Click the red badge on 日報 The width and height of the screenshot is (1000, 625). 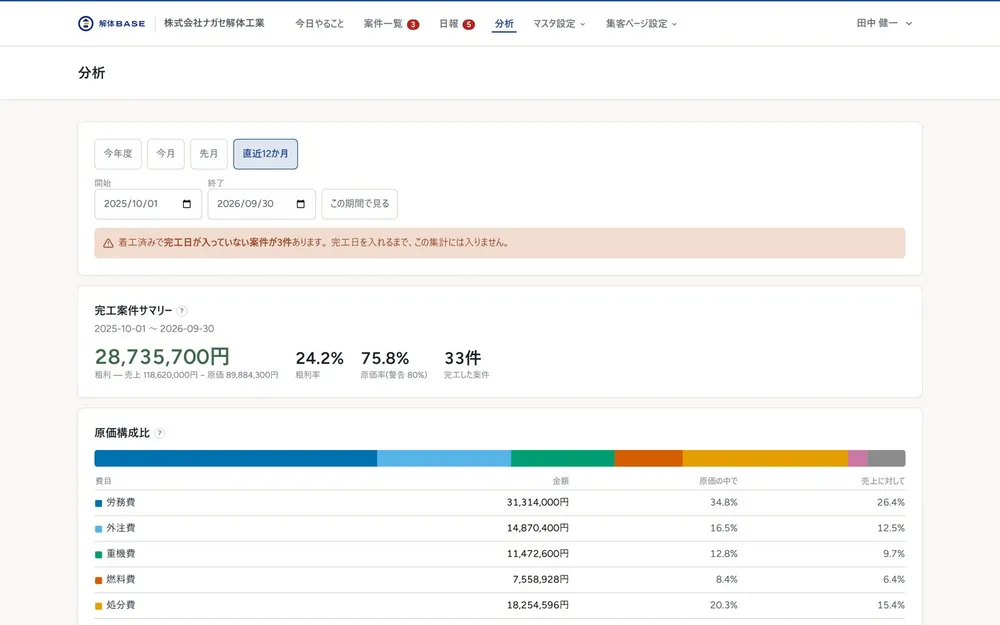(x=469, y=24)
